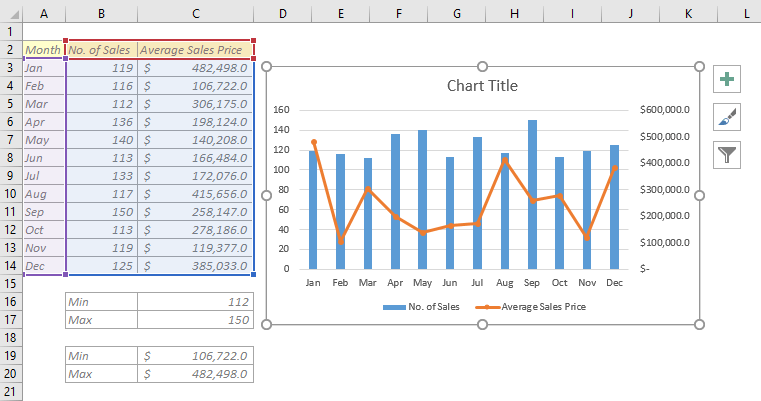Click the Min value cell showing 112
This screenshot has height=401, width=761.
click(x=196, y=301)
